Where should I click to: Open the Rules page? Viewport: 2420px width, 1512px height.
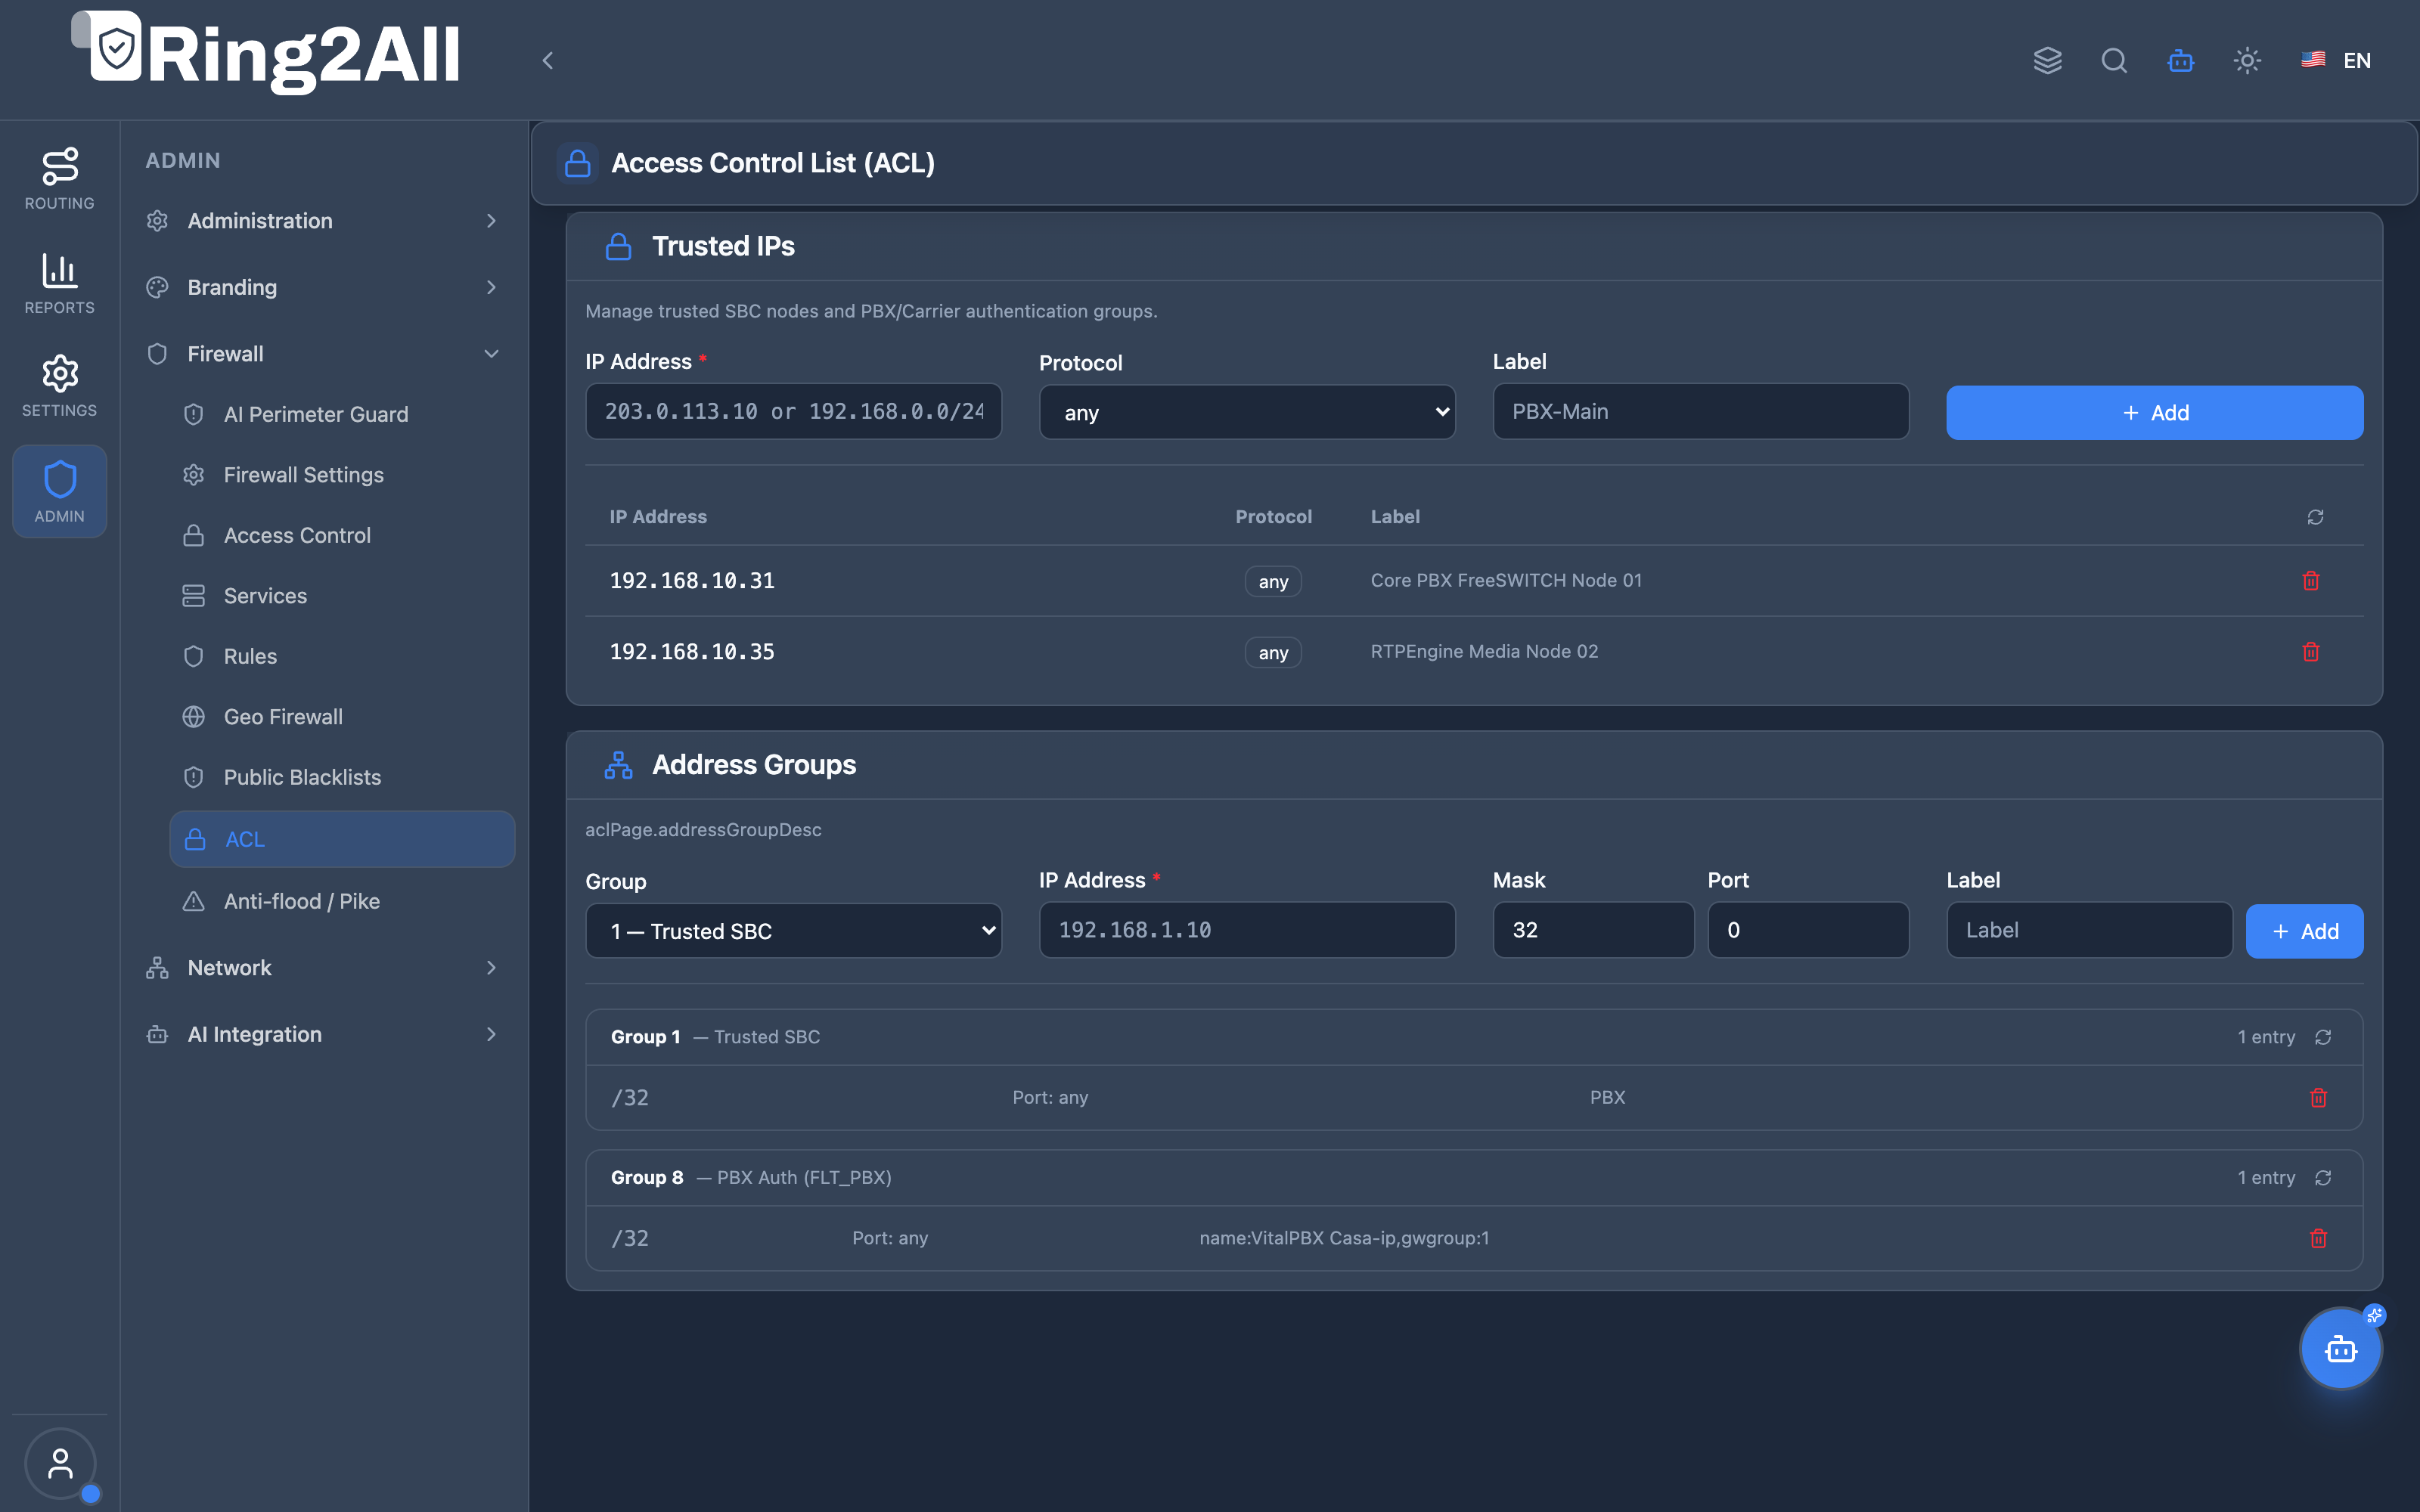click(342, 656)
